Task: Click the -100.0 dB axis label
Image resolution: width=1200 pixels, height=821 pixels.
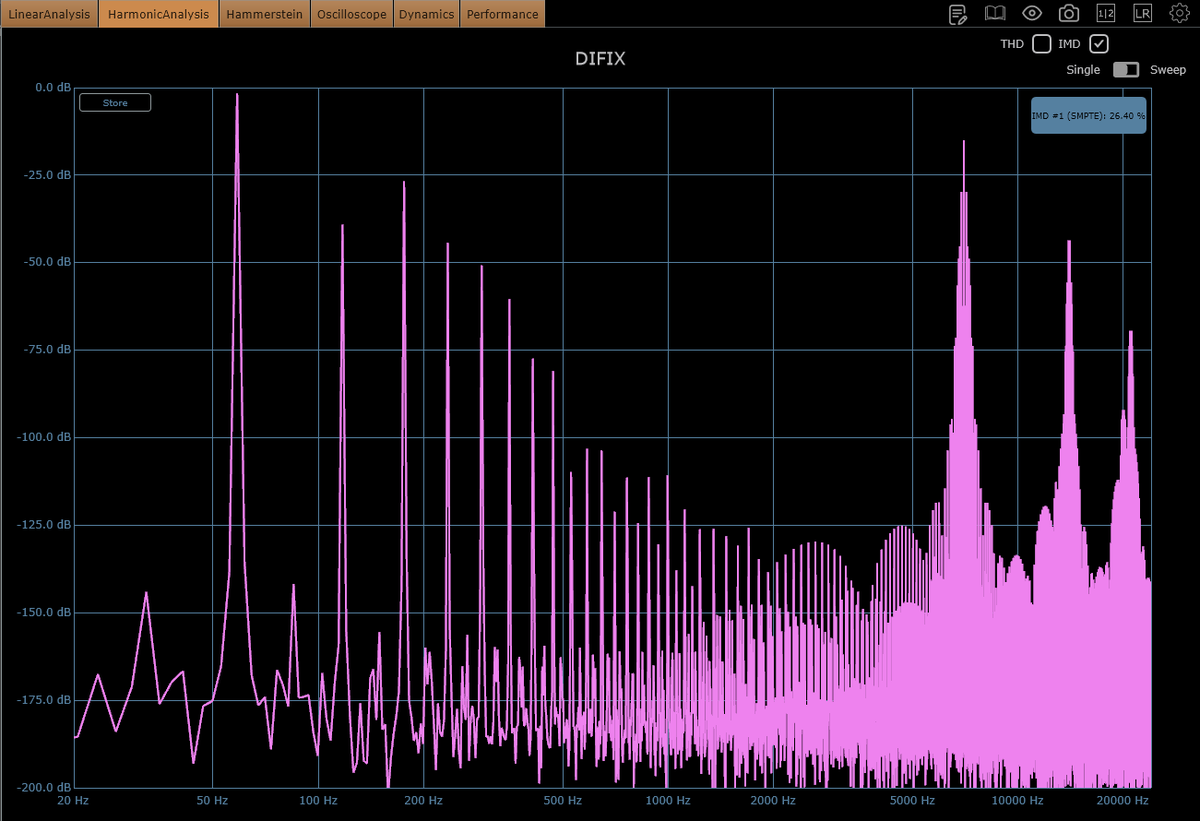Action: coord(44,437)
